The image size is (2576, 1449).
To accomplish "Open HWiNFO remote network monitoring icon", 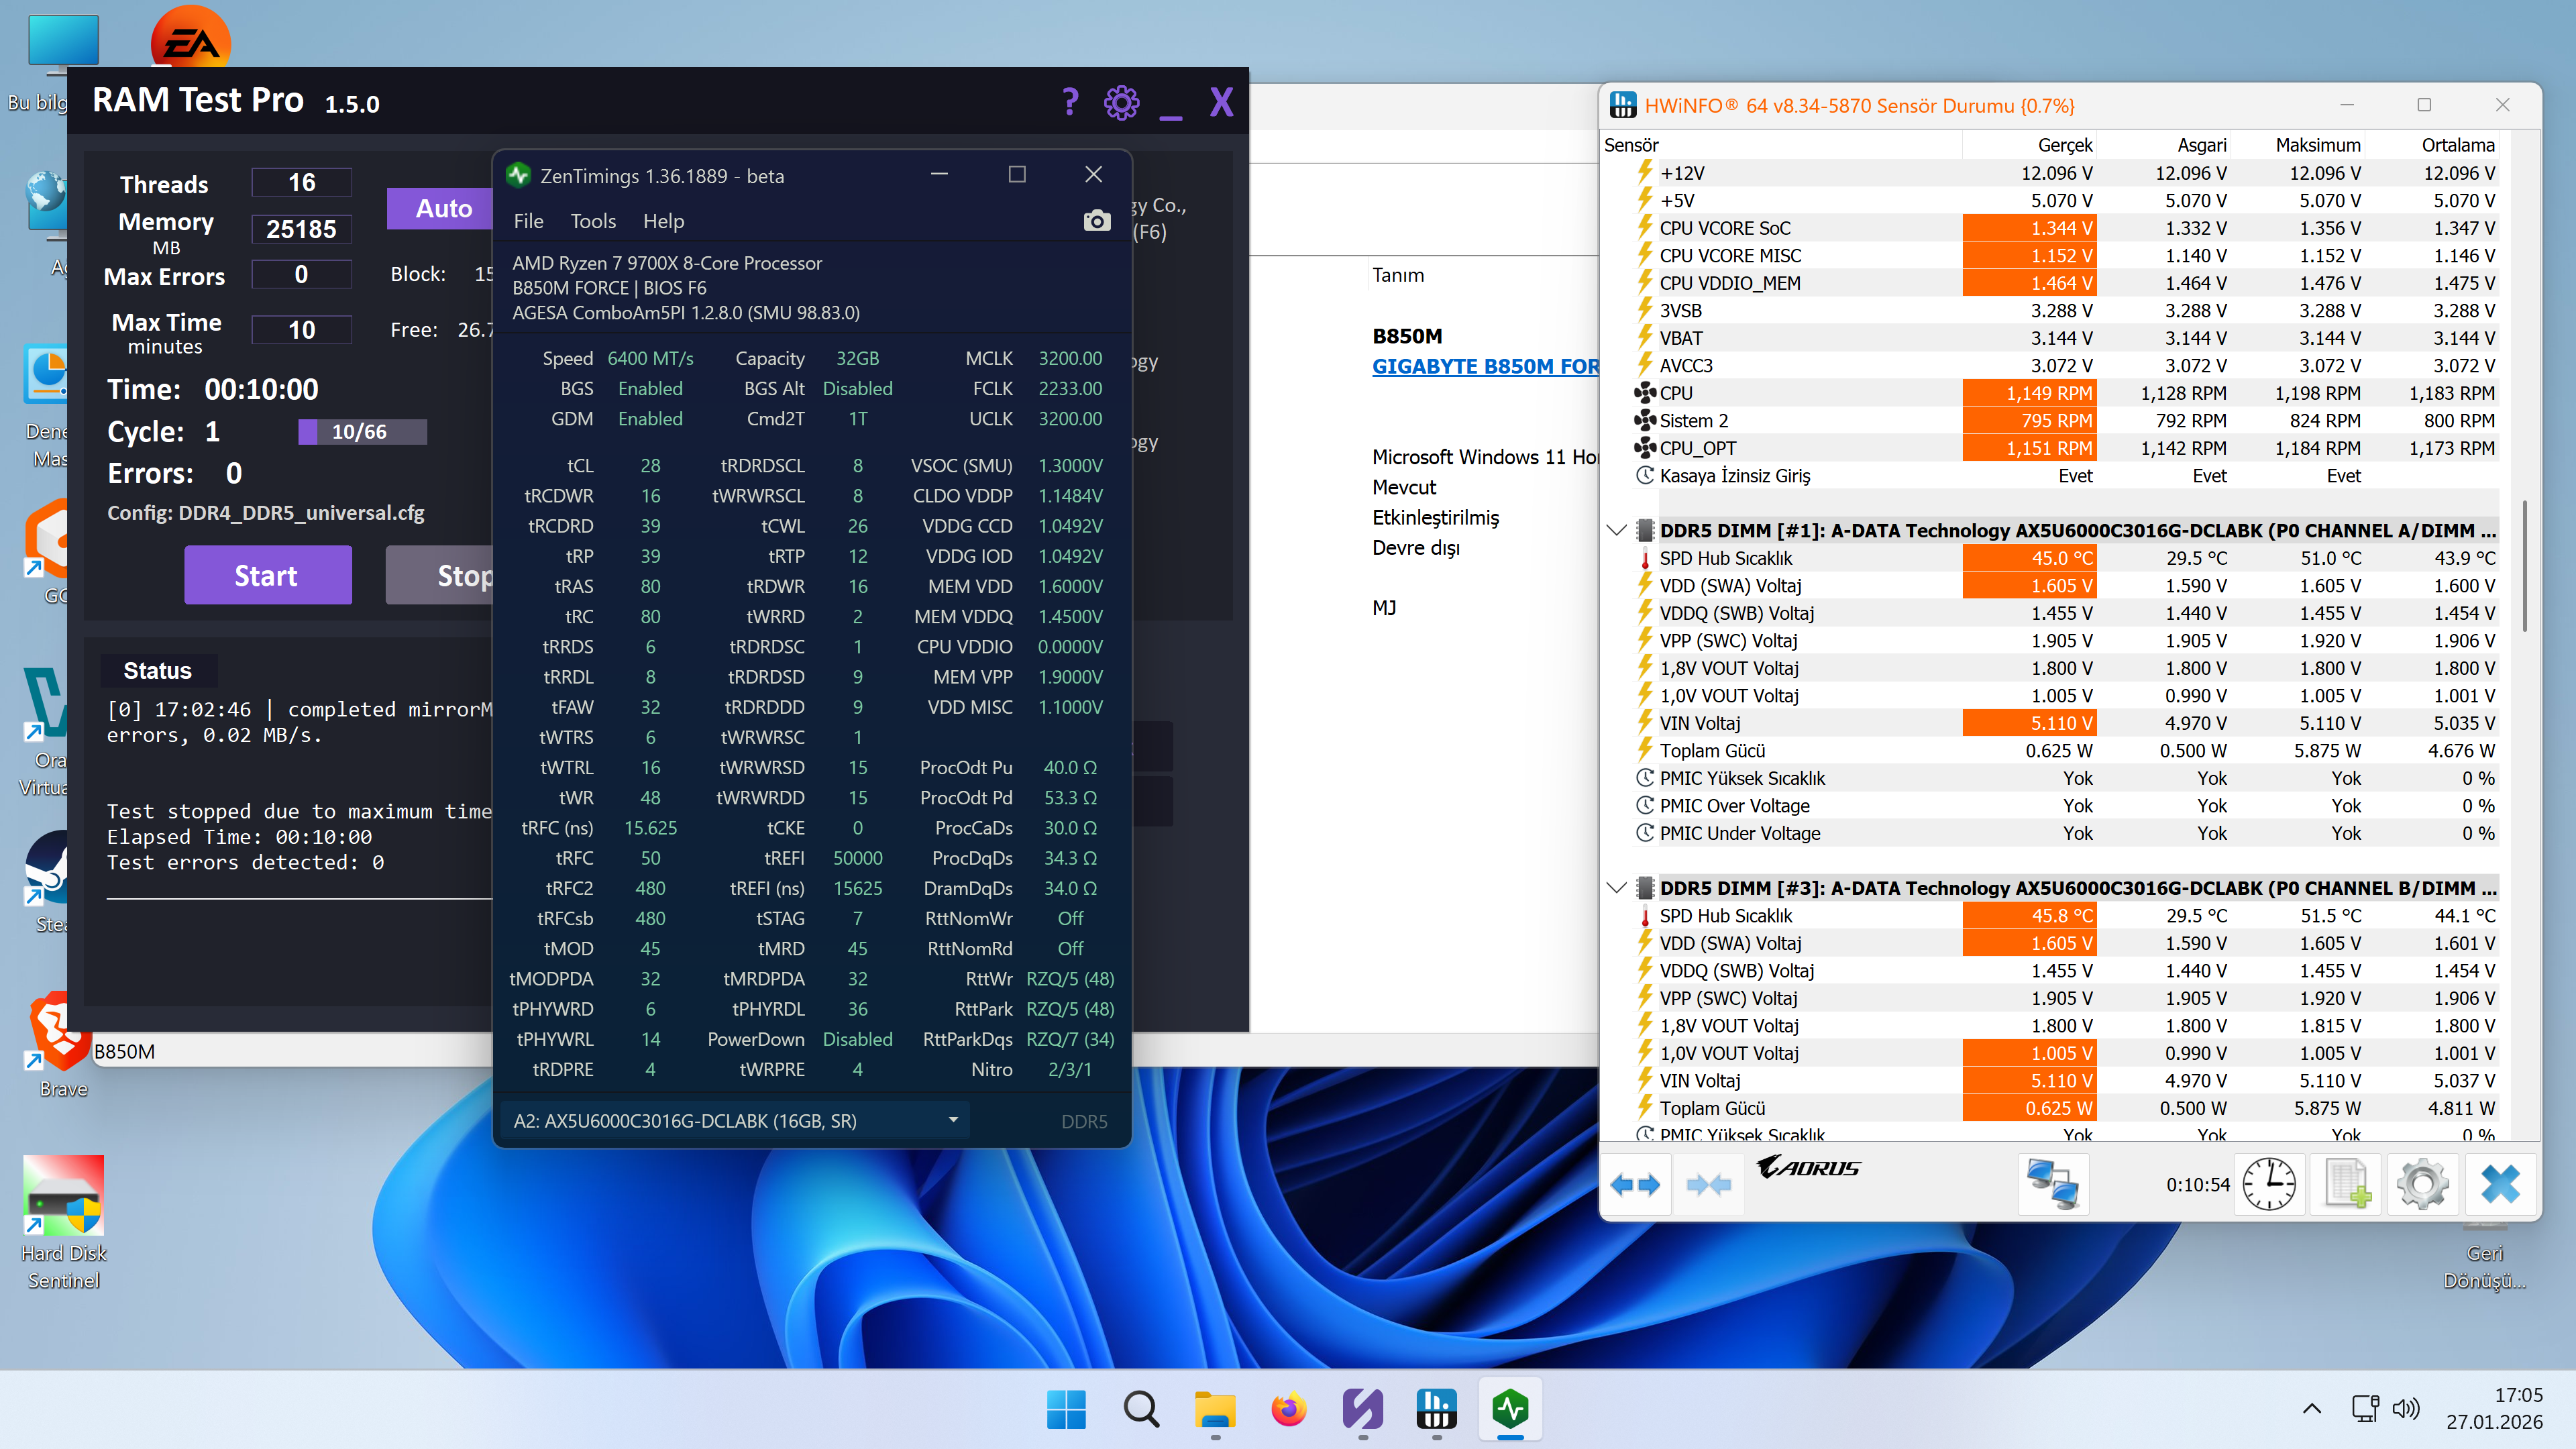I will tap(2053, 1185).
